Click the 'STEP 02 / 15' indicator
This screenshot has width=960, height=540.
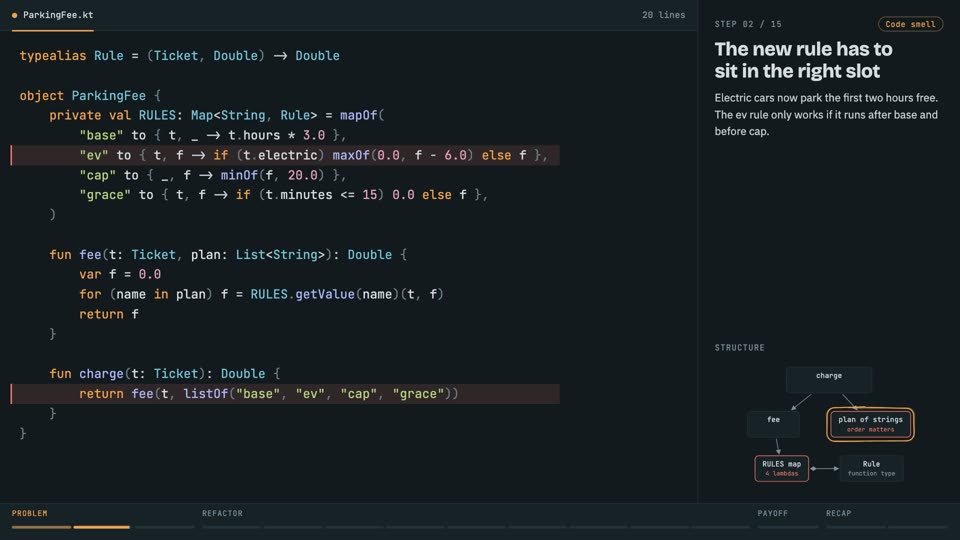(748, 24)
